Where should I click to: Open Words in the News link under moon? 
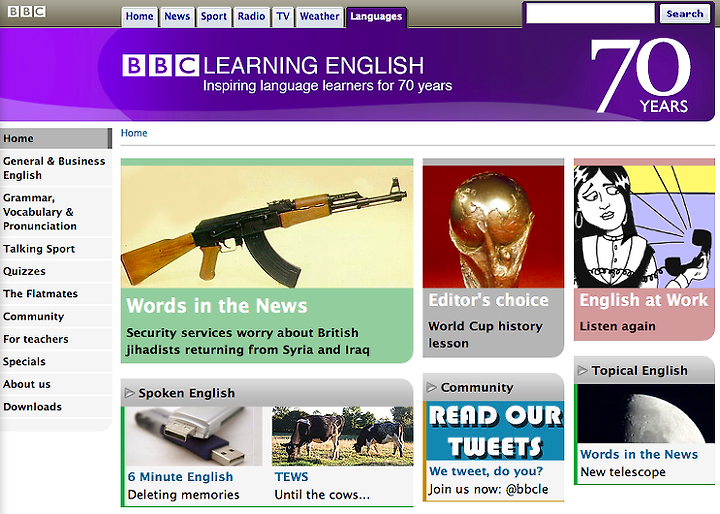[x=639, y=454]
